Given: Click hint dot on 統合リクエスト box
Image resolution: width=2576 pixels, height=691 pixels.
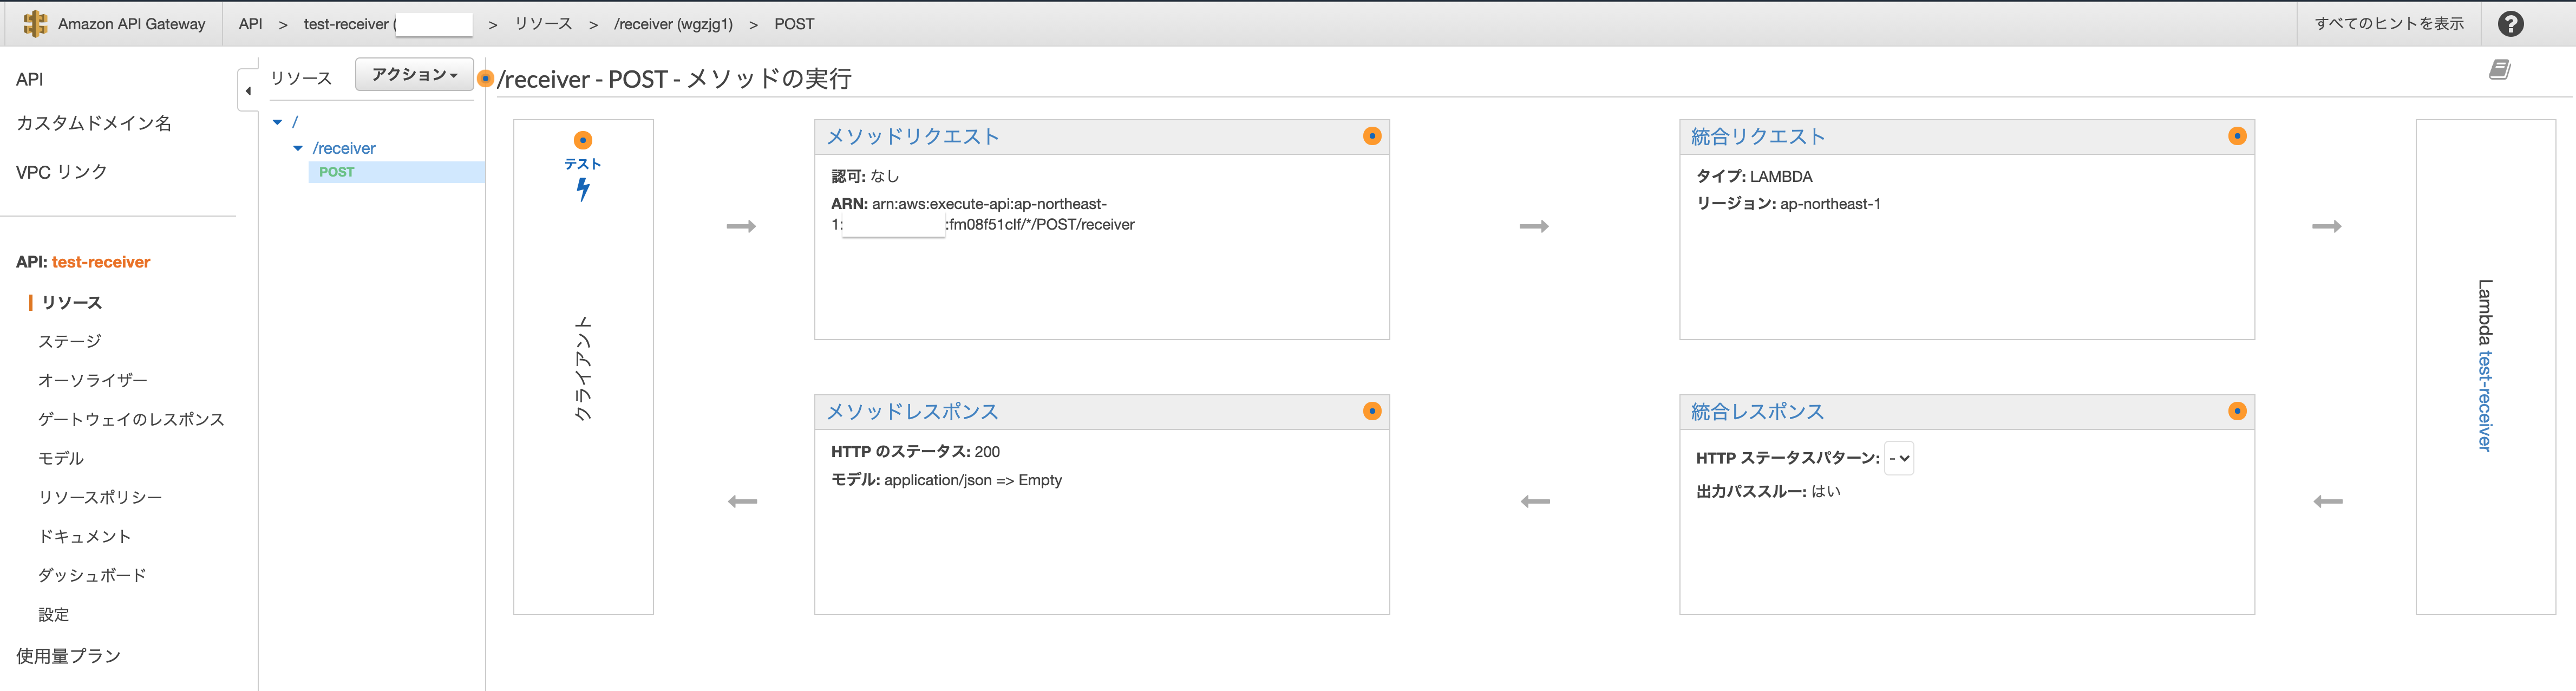Looking at the screenshot, I should [x=2237, y=136].
